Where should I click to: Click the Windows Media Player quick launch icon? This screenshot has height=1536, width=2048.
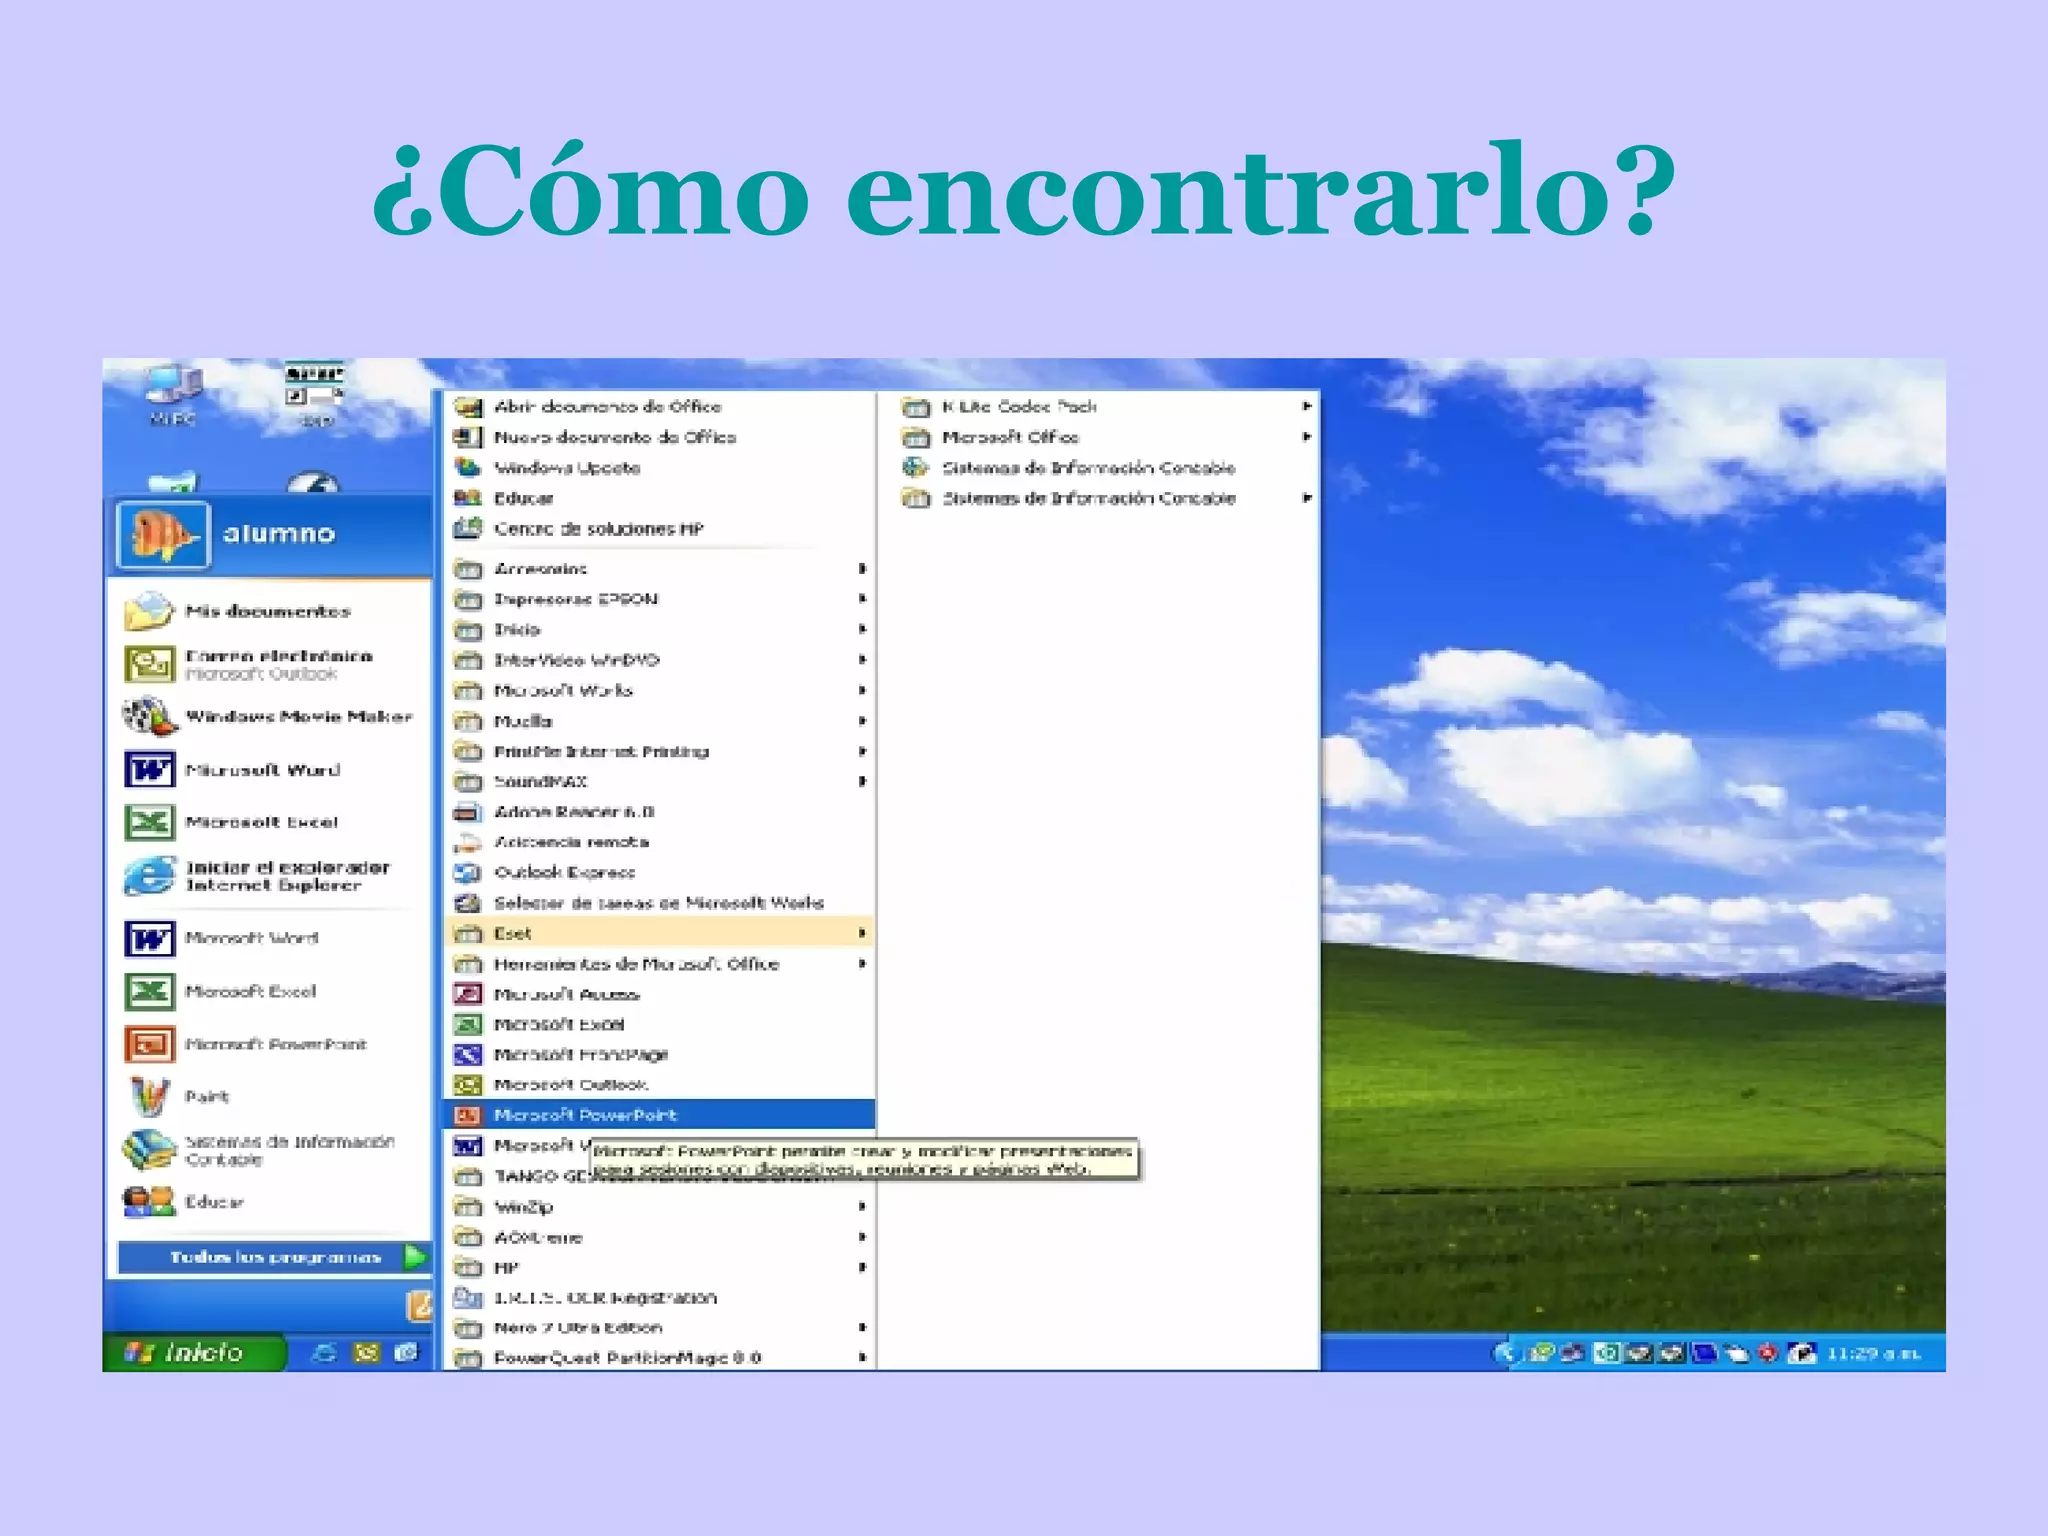406,1352
